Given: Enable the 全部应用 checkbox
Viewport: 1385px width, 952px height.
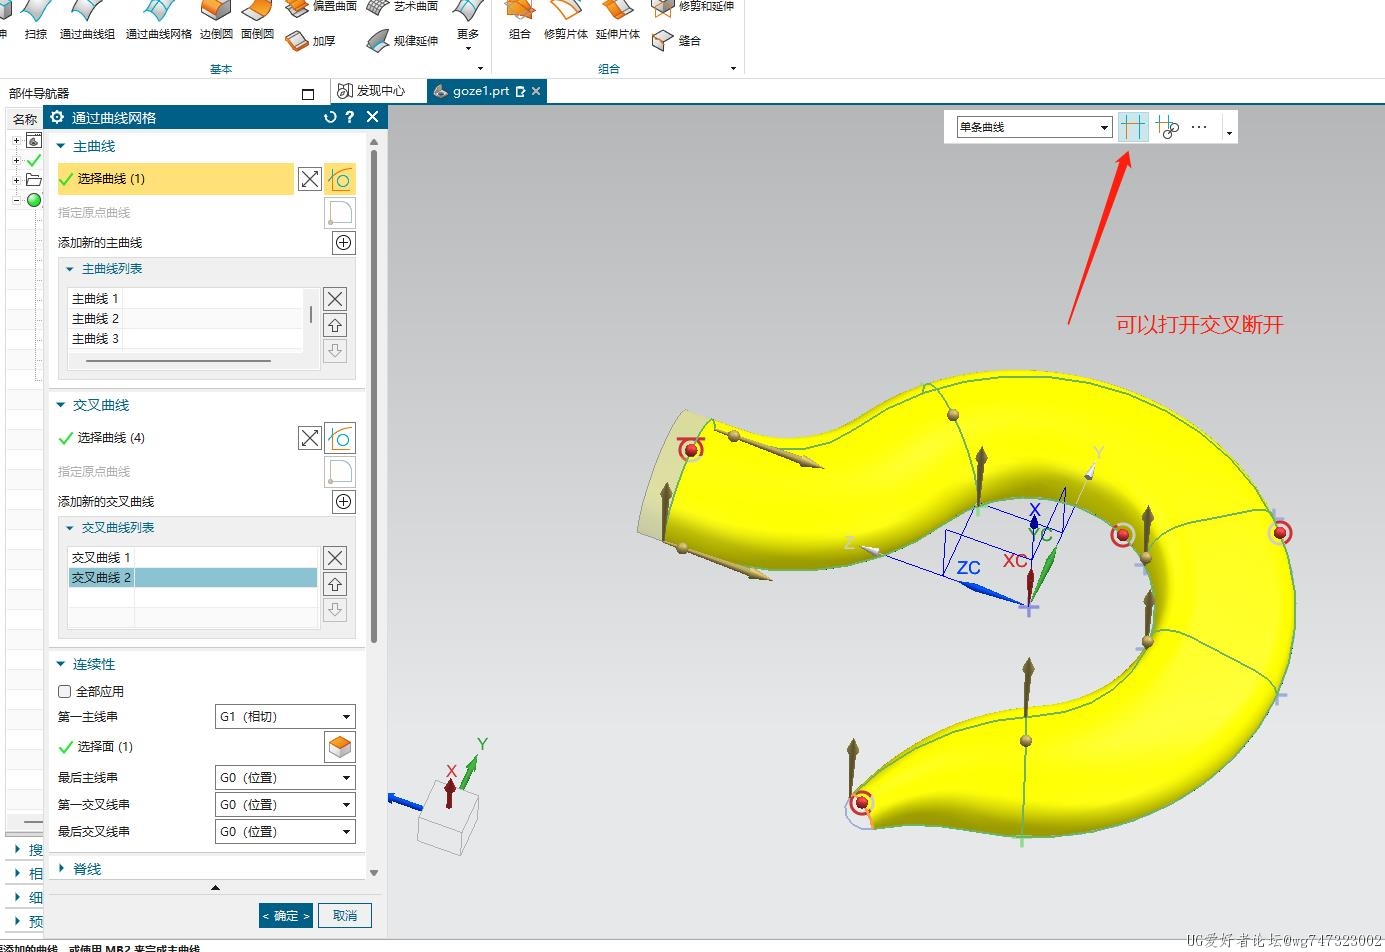Looking at the screenshot, I should click(65, 691).
